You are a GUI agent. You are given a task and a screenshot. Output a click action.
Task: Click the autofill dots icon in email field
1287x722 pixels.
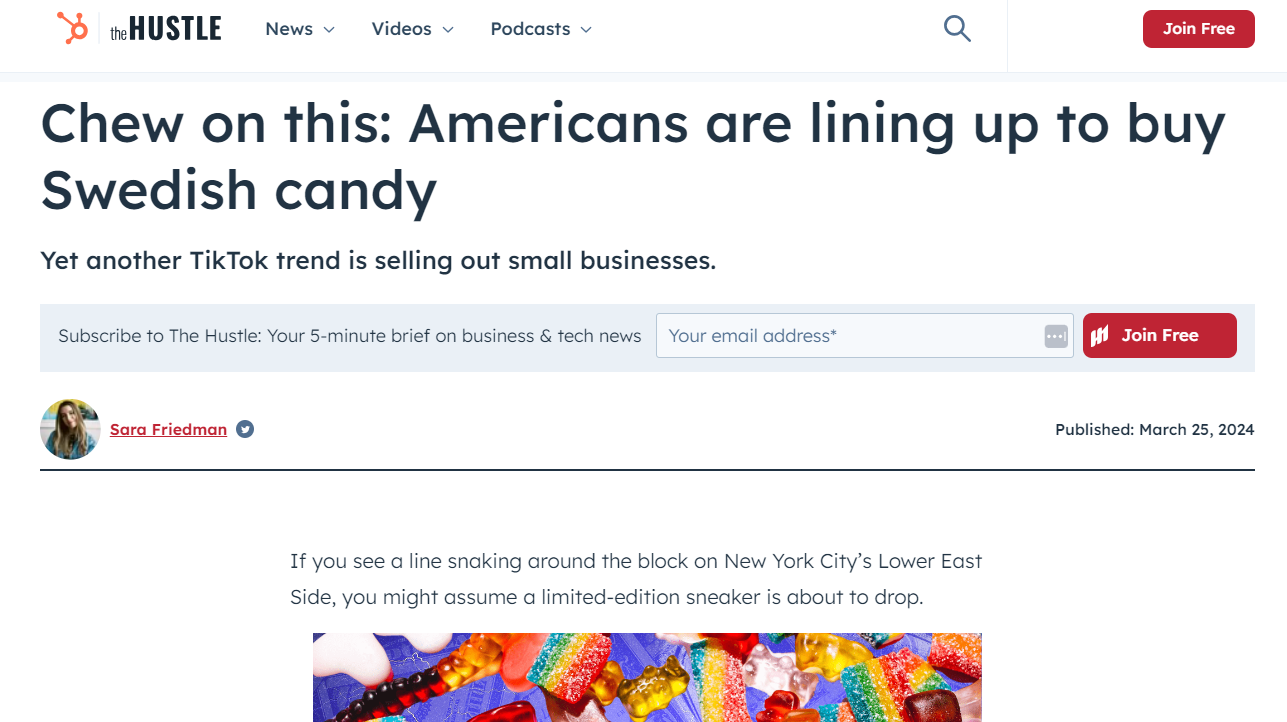point(1056,336)
